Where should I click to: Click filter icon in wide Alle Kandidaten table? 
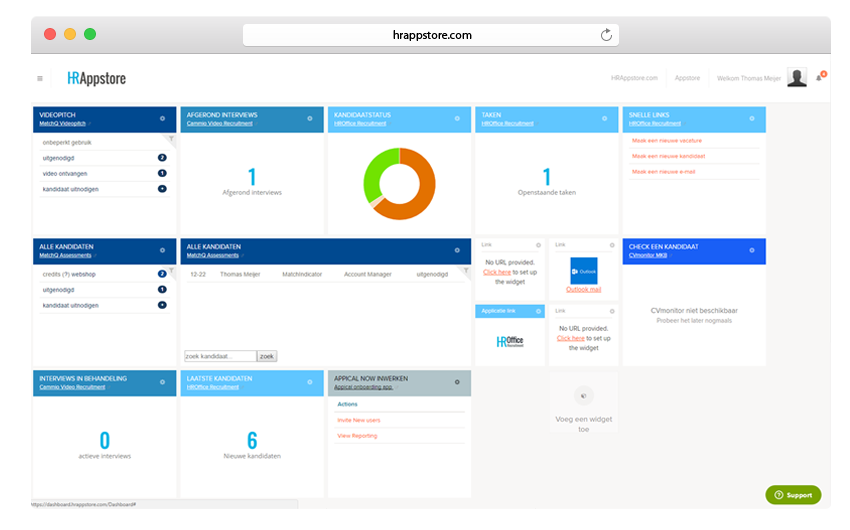pos(466,270)
